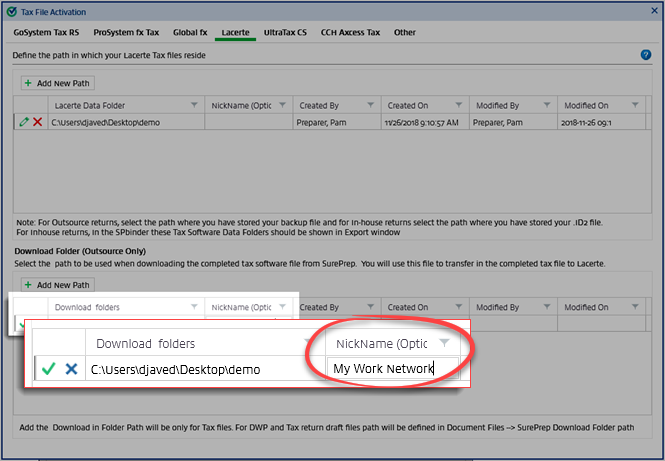Open filter for zoomed NickName column header
This screenshot has width=665, height=461.
[444, 343]
